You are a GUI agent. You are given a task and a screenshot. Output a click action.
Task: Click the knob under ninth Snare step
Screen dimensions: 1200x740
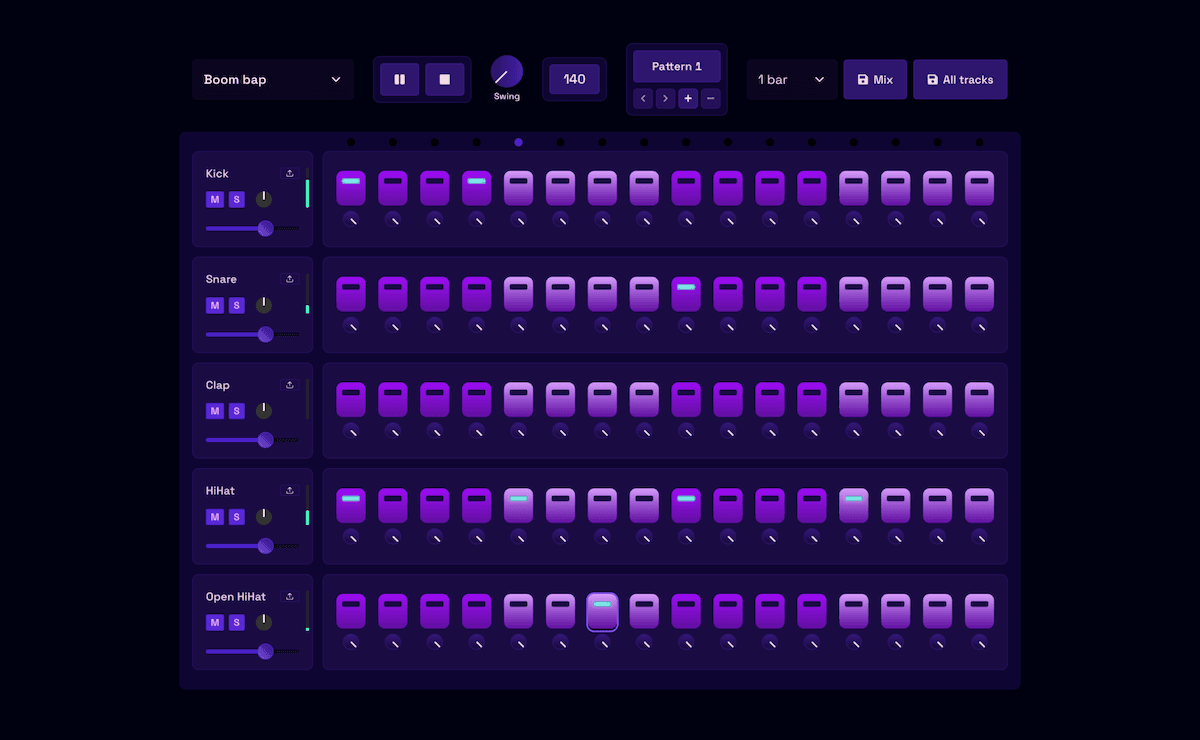[686, 325]
